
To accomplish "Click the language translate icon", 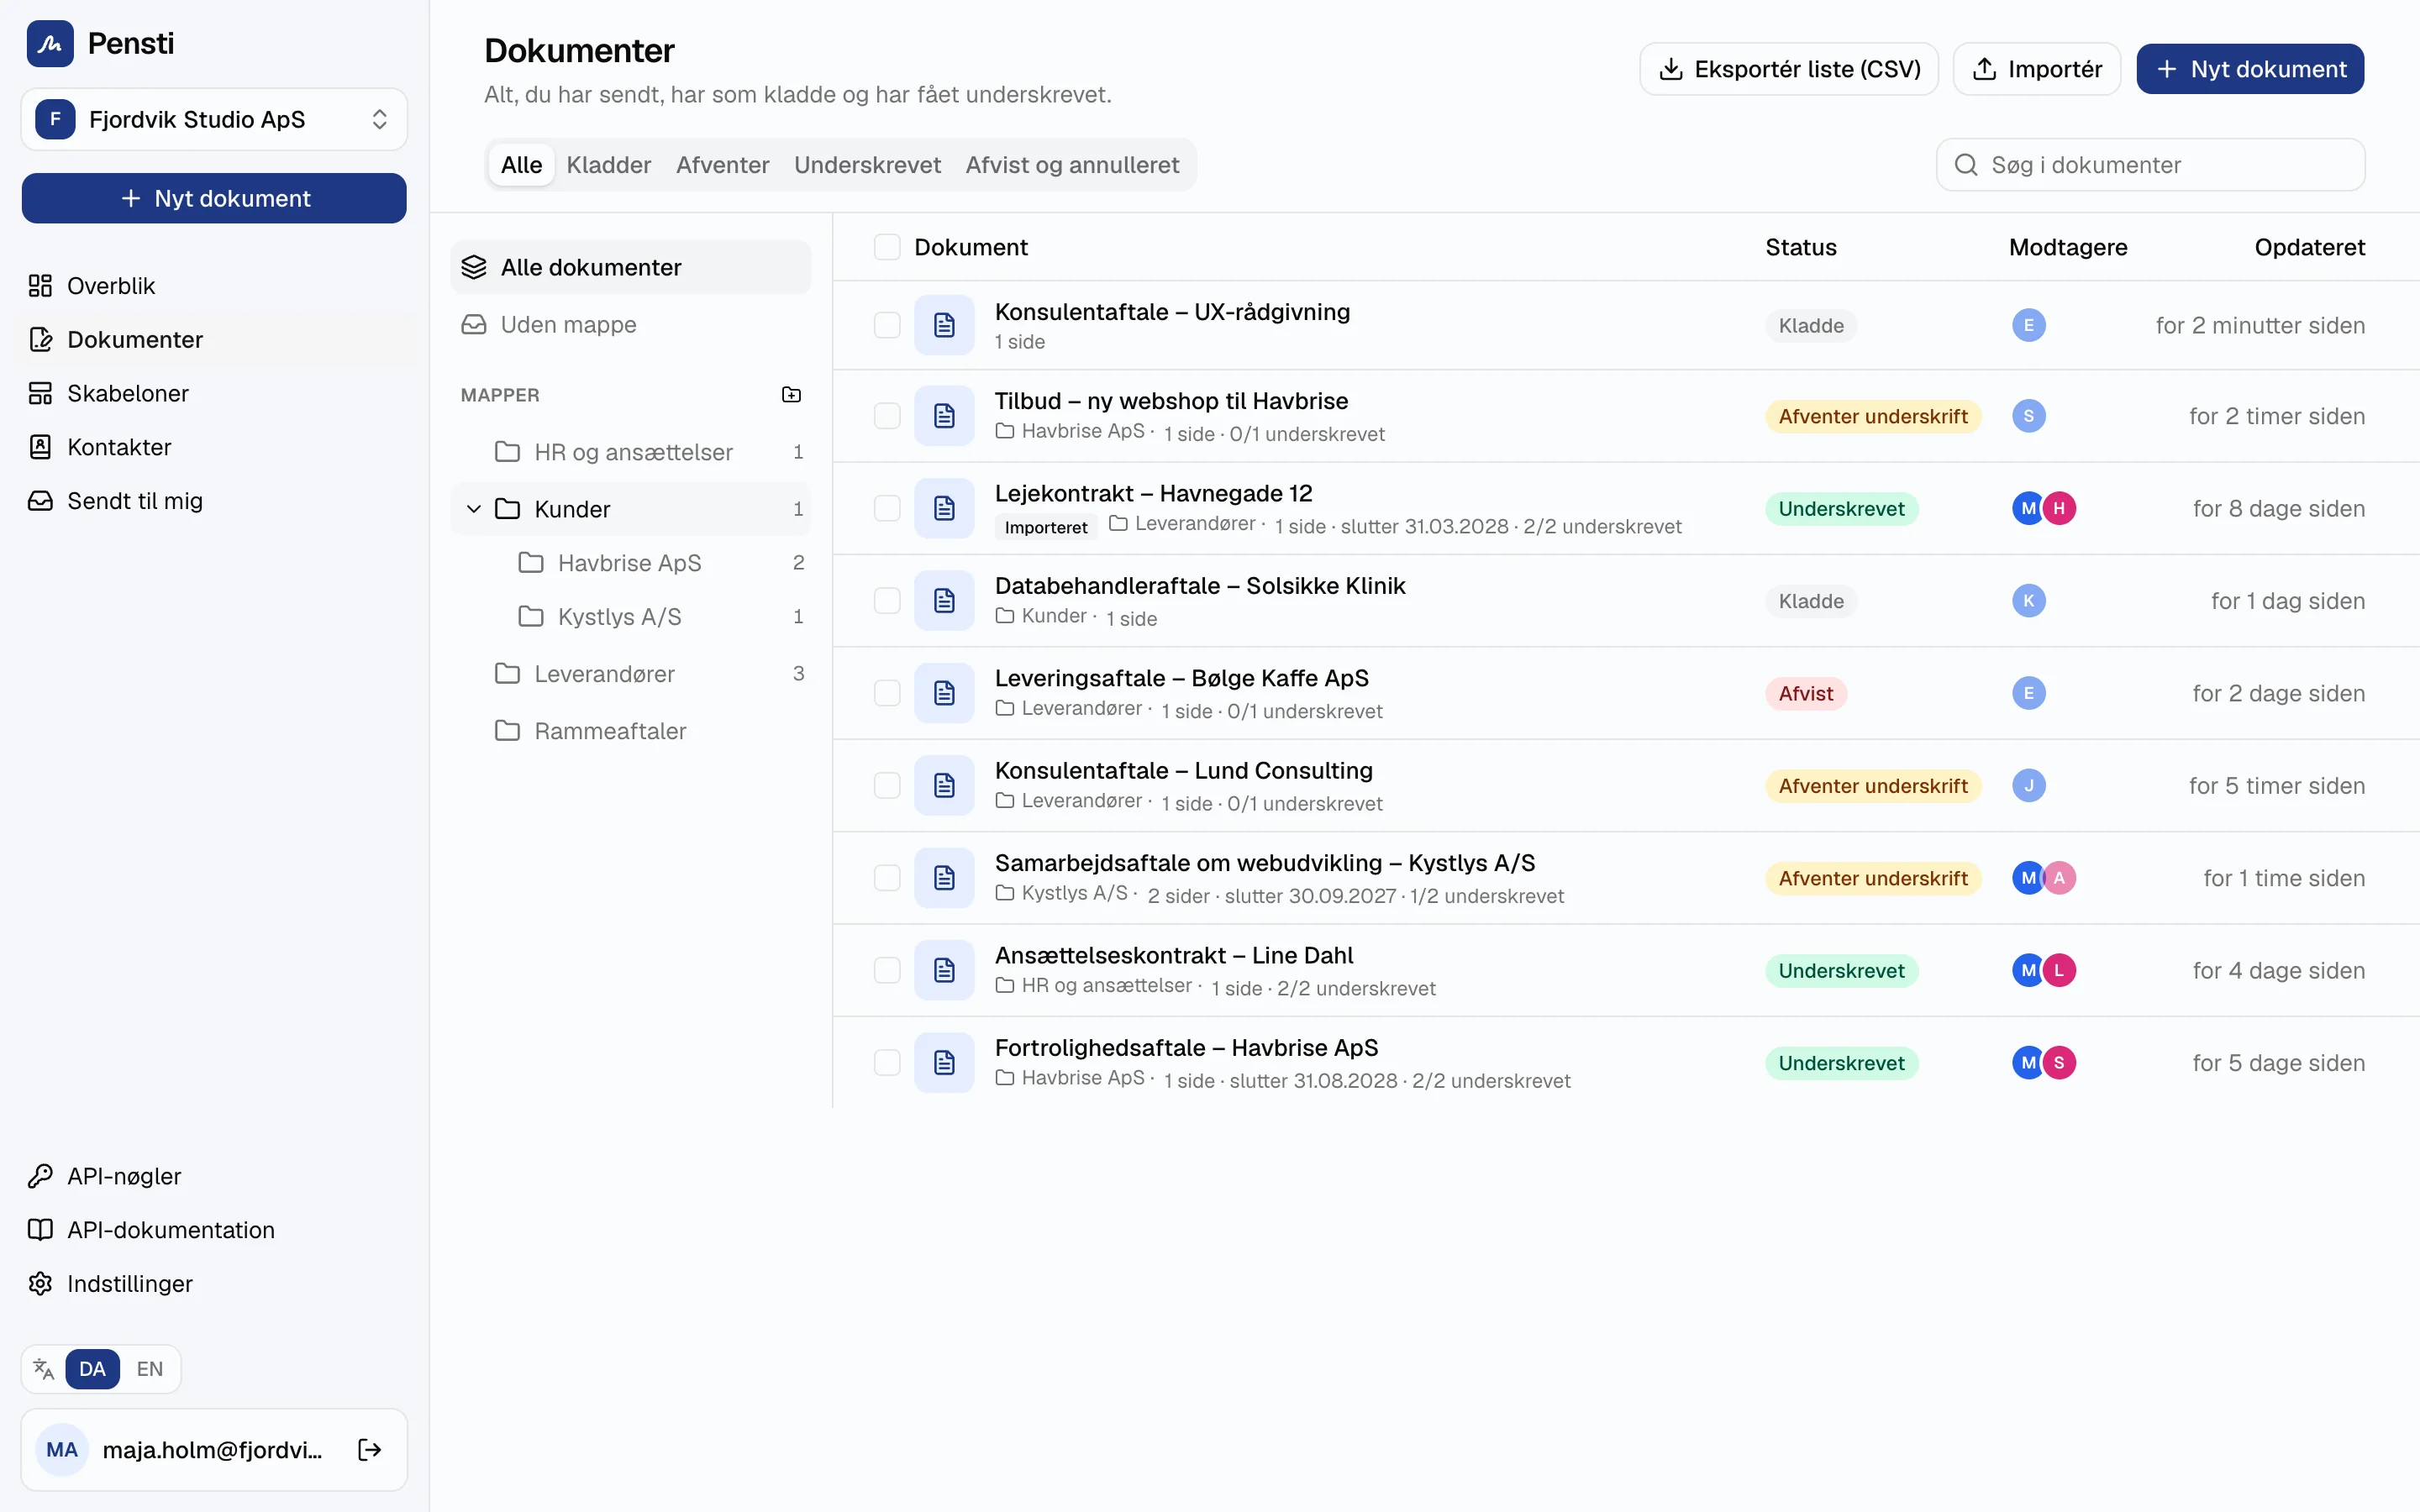I will (43, 1369).
